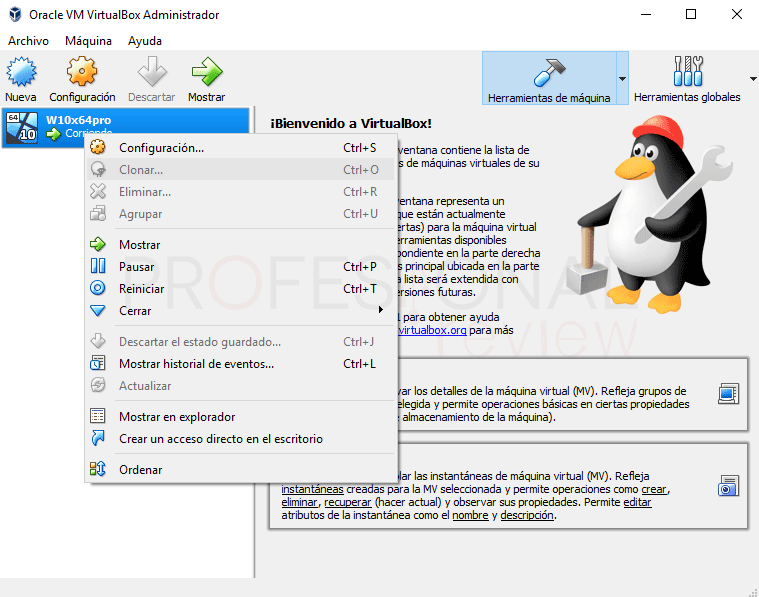Follow the 'crear' hyperlink

[x=654, y=489]
